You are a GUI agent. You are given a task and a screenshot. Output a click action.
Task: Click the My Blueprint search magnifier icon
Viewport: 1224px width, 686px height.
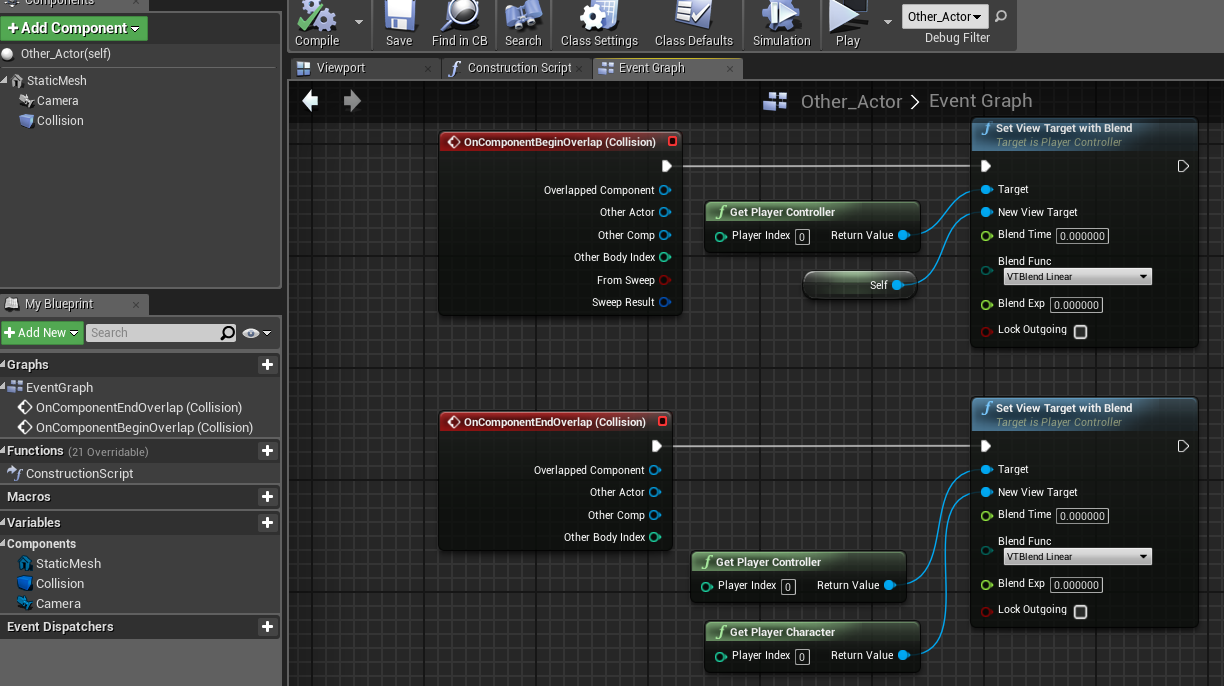coord(228,333)
